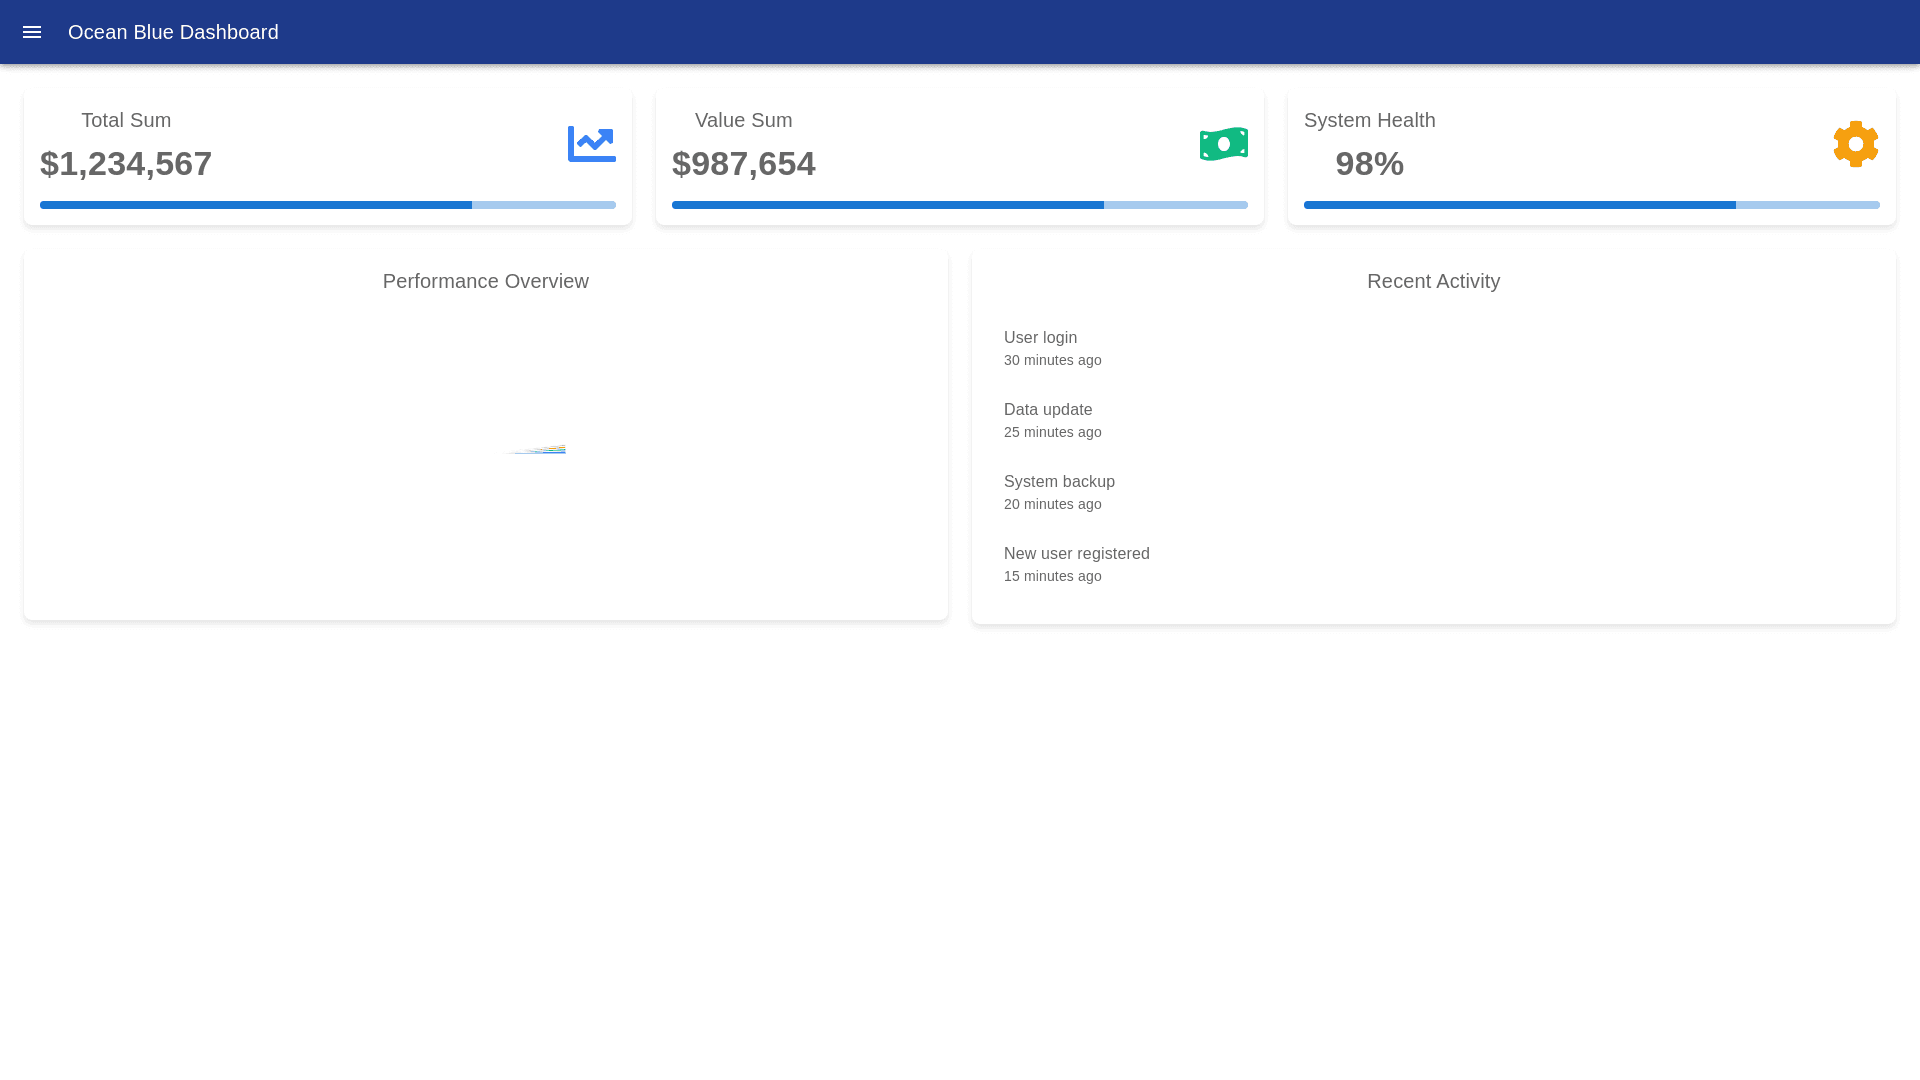The width and height of the screenshot is (1920, 1080).
Task: Click the $987,654 value amount
Action: tap(744, 164)
